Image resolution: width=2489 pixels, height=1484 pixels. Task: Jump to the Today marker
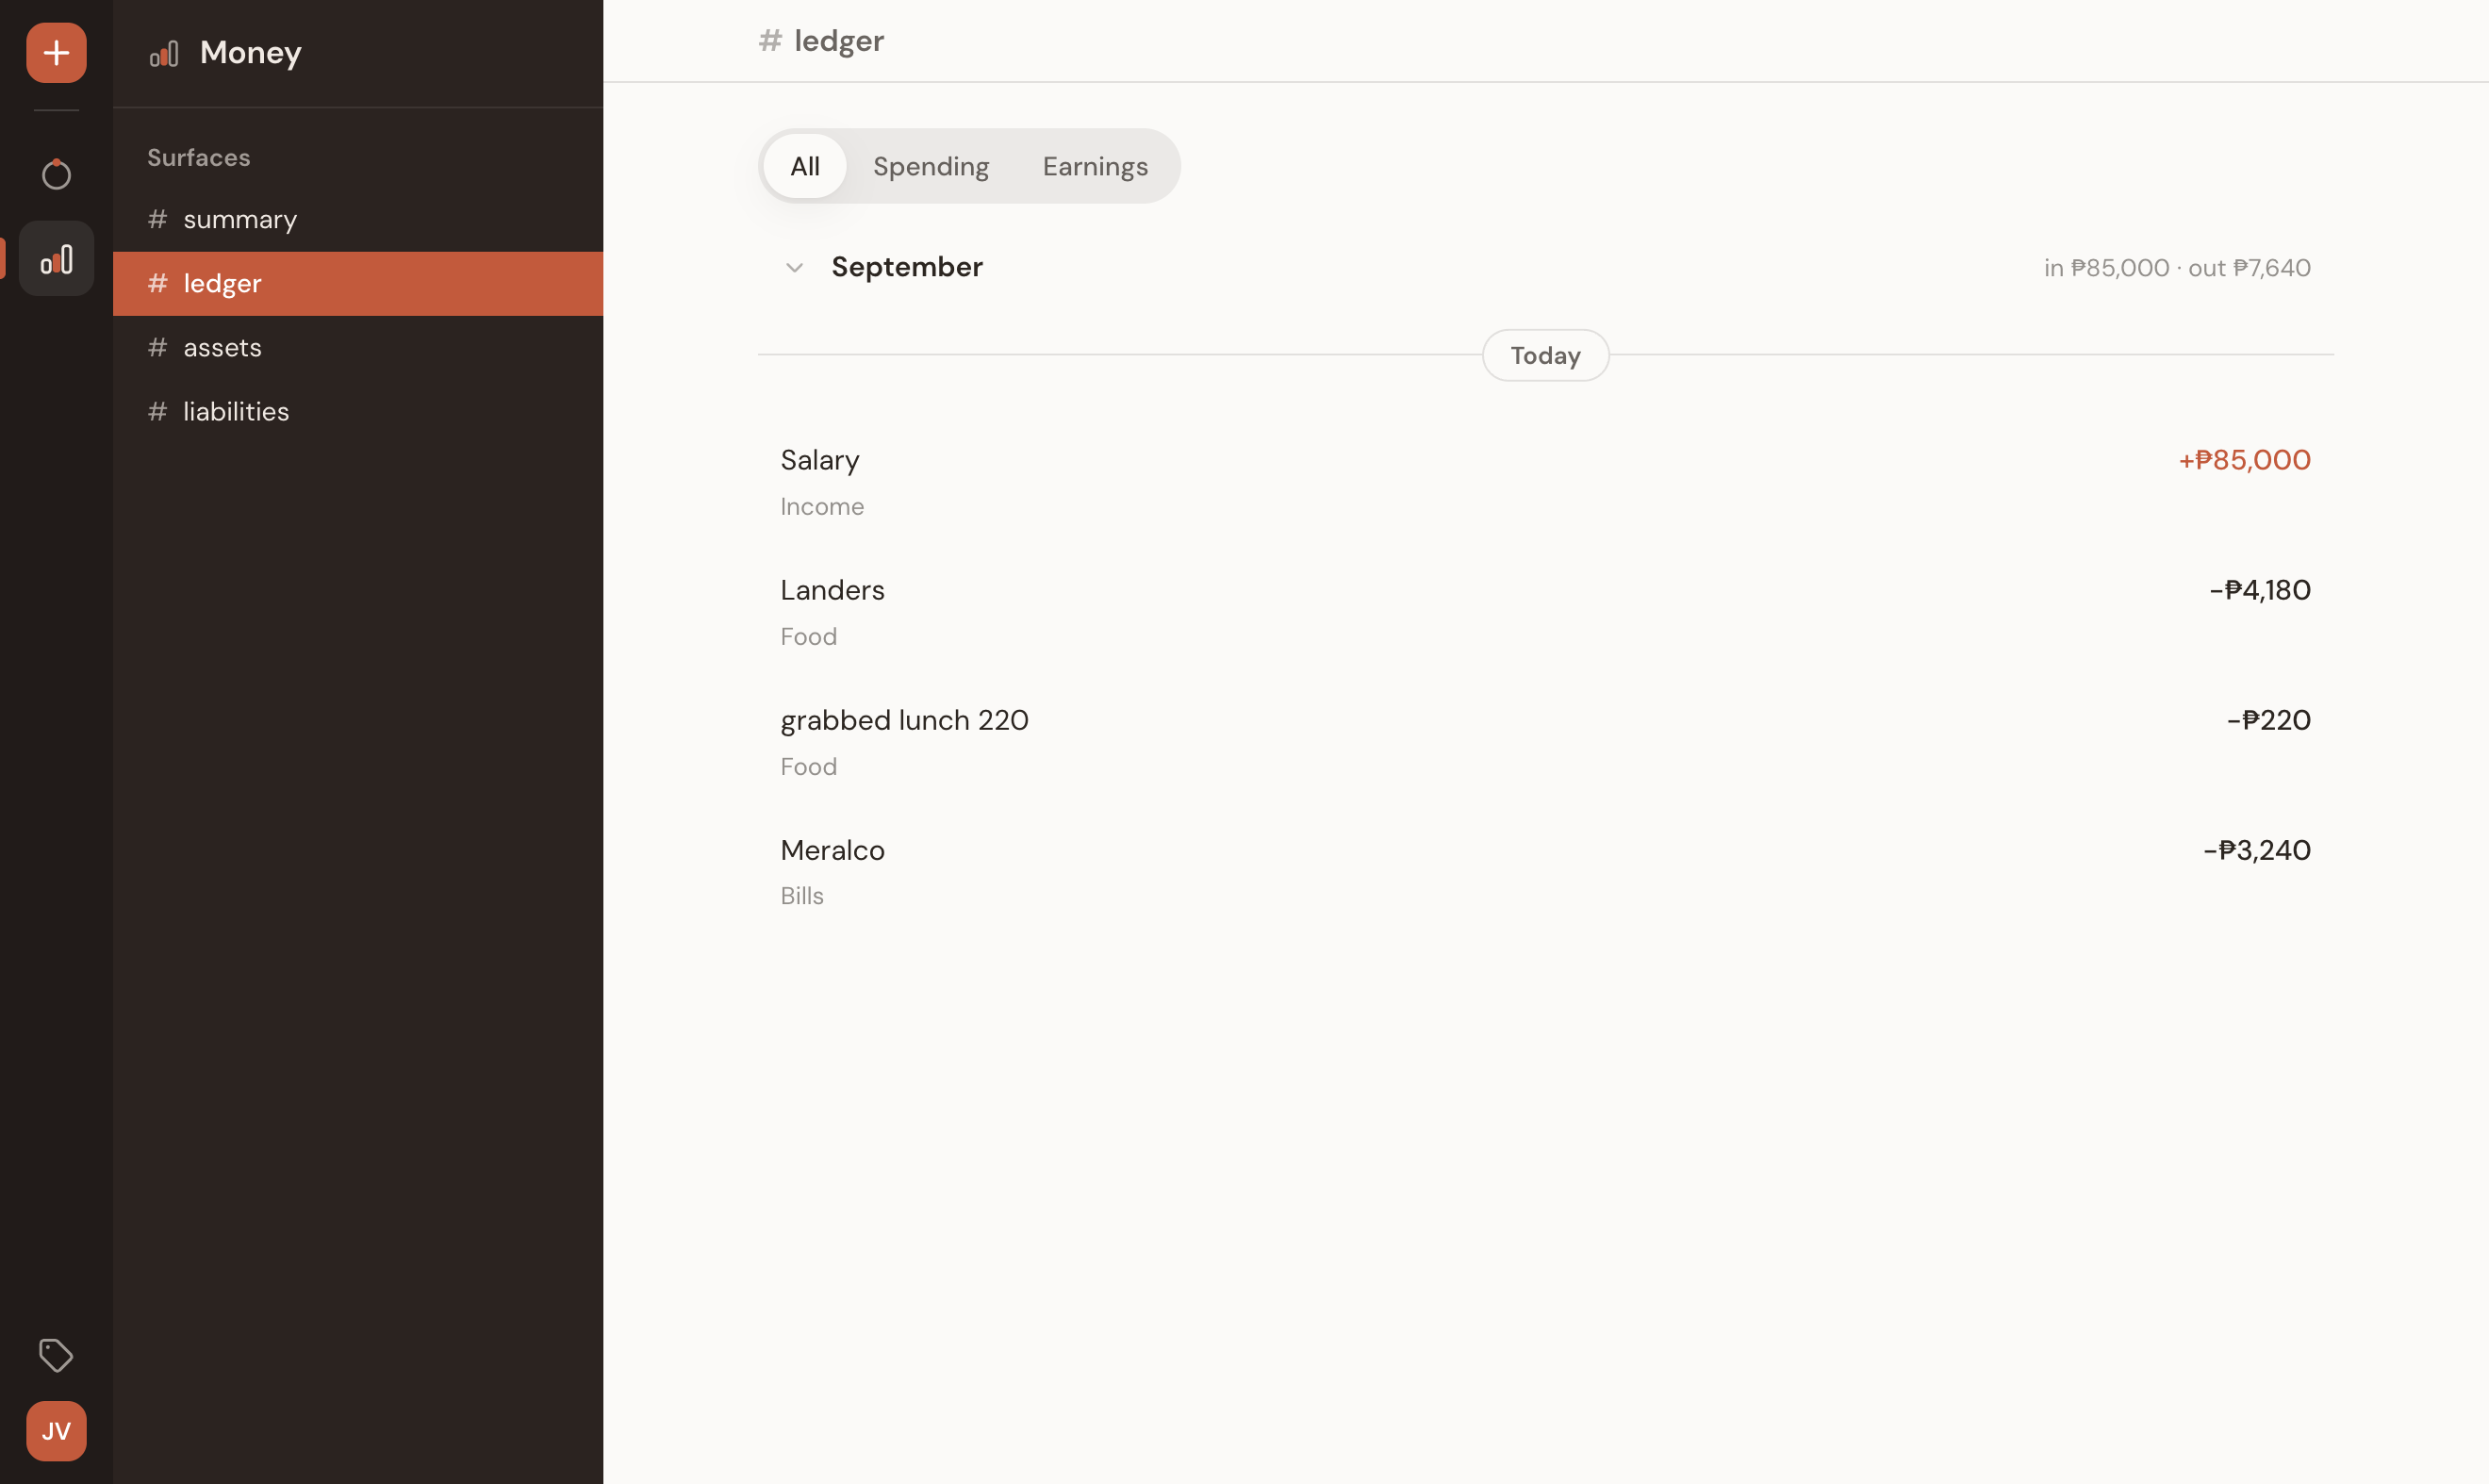pos(1545,355)
